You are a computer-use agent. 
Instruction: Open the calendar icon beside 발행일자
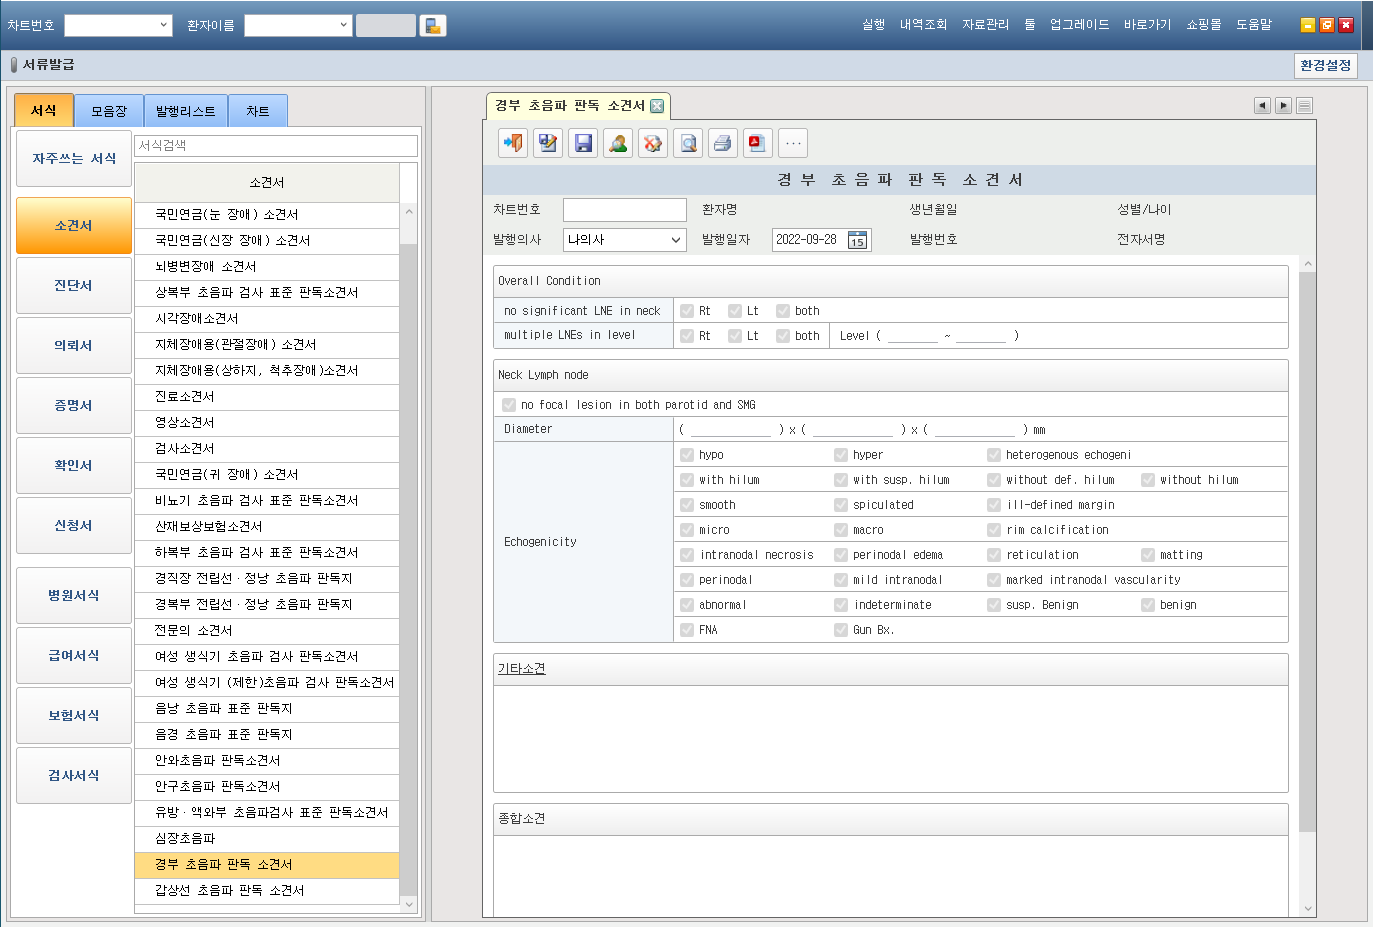(857, 240)
